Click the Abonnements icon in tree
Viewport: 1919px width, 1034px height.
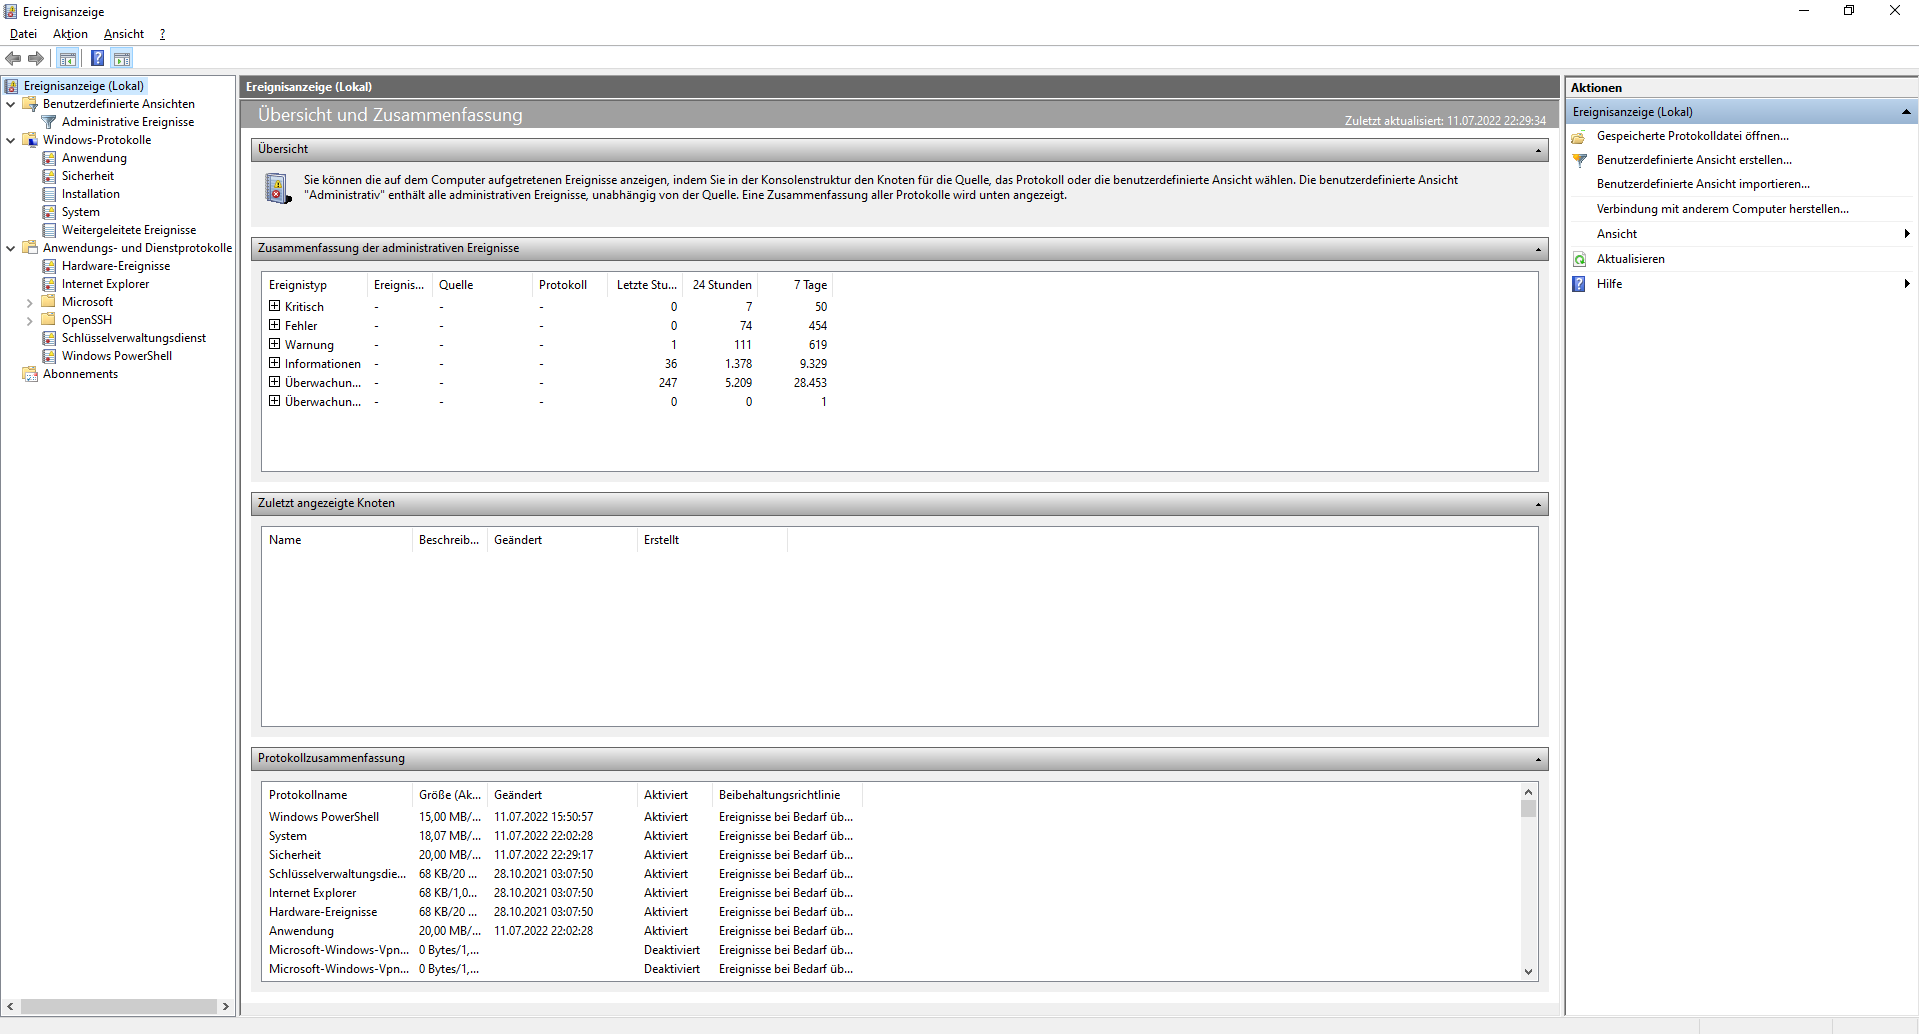tap(30, 374)
